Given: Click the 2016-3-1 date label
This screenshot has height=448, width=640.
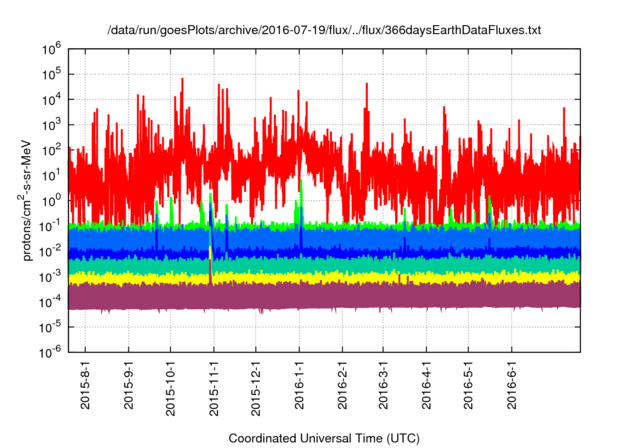Looking at the screenshot, I should pos(382,385).
